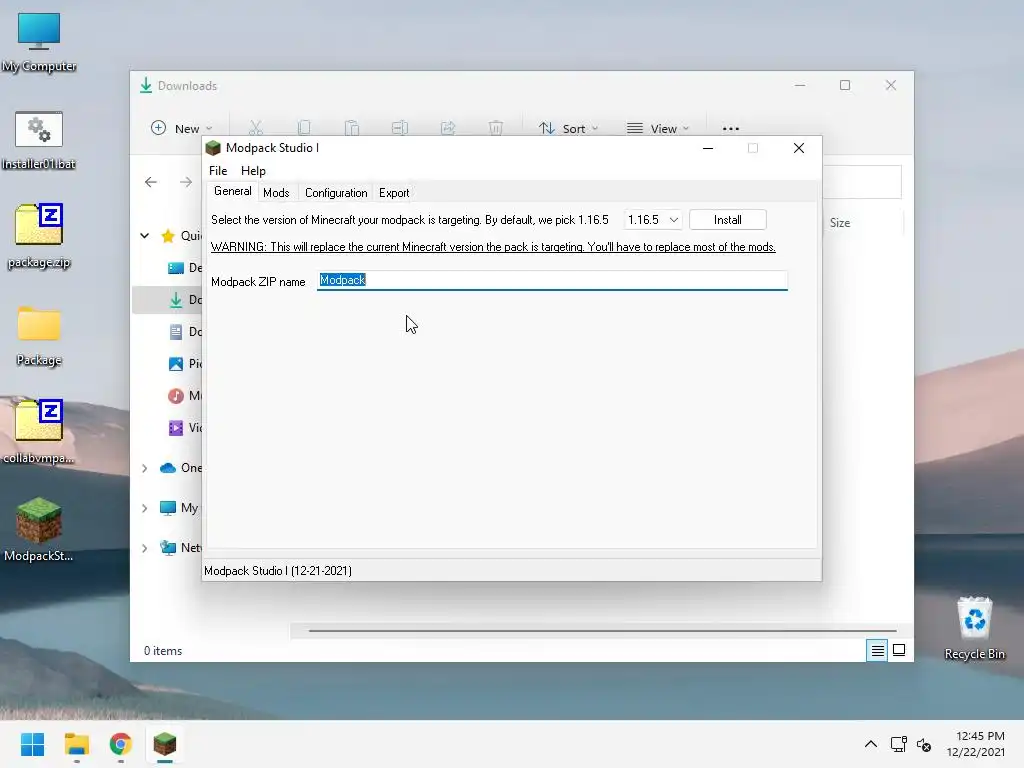Click the Modpack Studio grass block title icon
Image resolution: width=1024 pixels, height=768 pixels.
(x=213, y=148)
